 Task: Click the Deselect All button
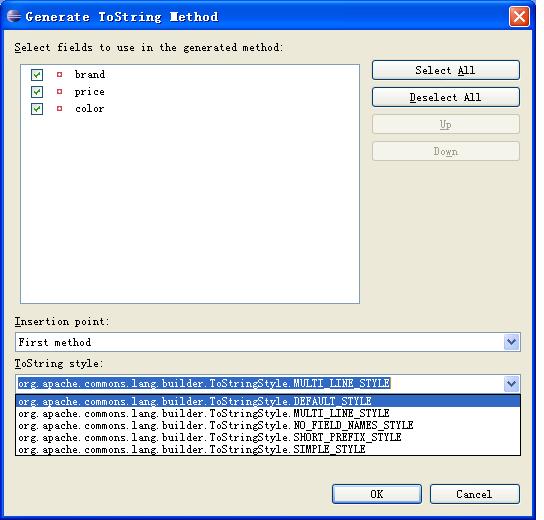coord(446,97)
